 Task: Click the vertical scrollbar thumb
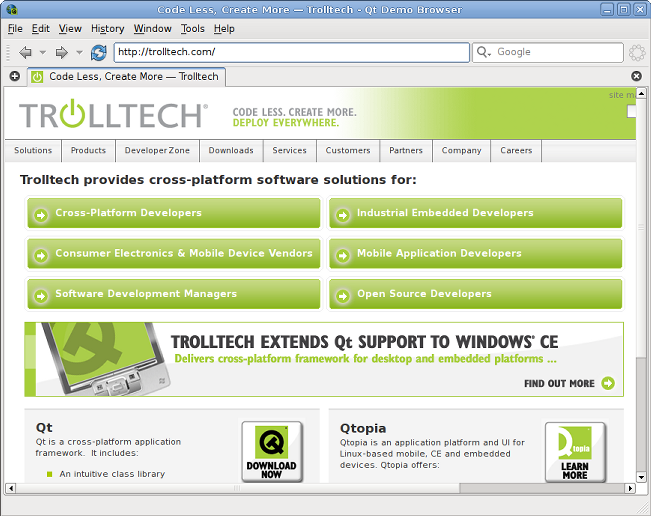(641, 227)
